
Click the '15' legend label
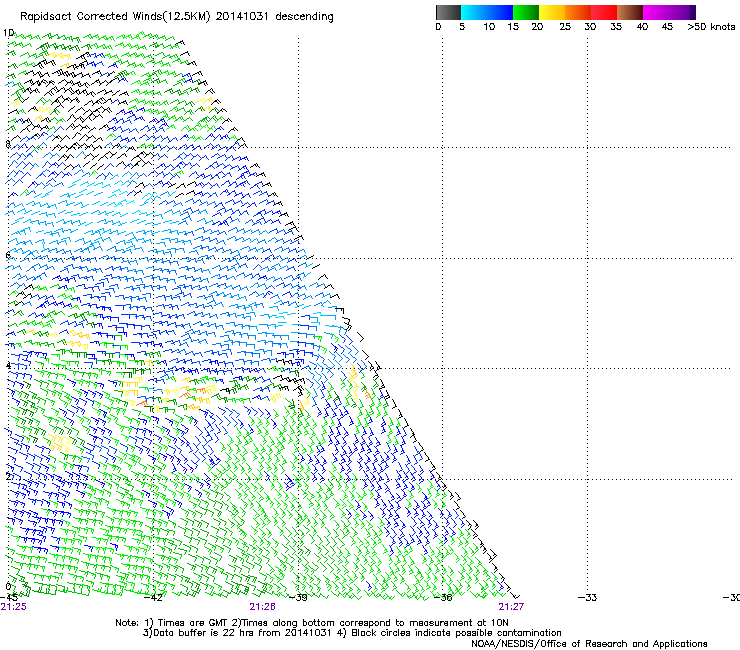pos(513,27)
